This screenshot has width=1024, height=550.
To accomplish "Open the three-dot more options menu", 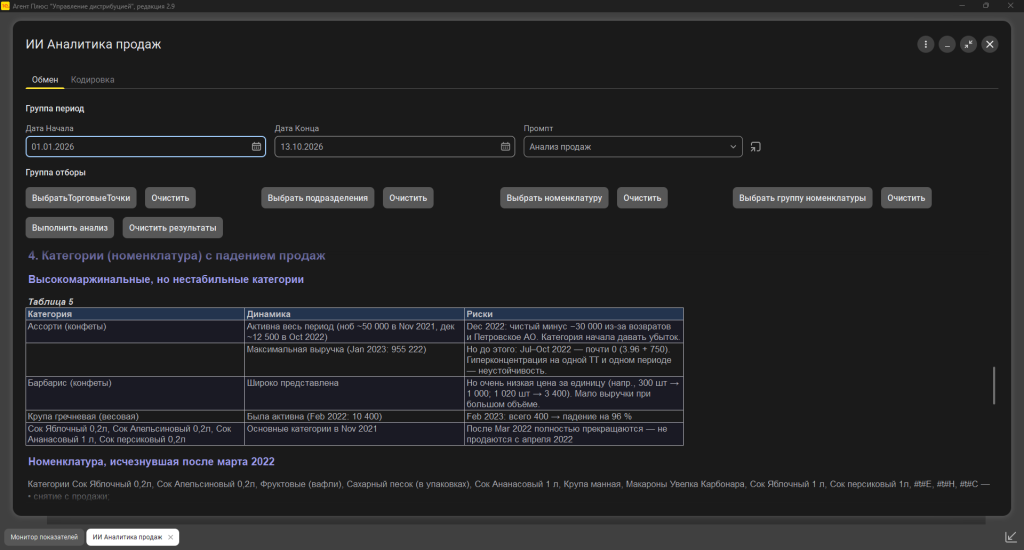I will click(x=925, y=44).
